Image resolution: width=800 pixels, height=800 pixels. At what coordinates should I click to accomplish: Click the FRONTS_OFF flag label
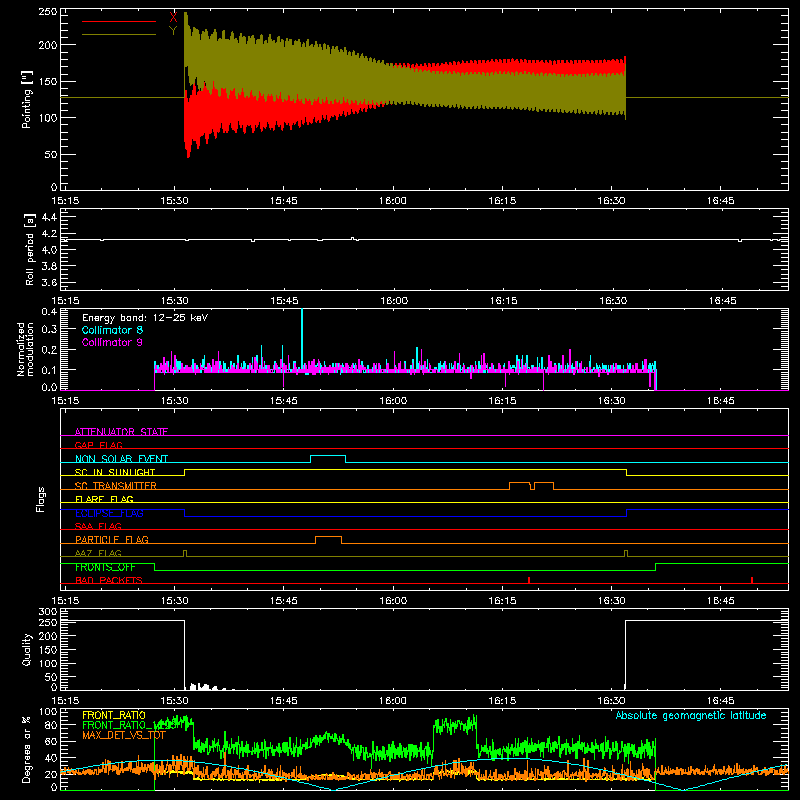click(105, 567)
